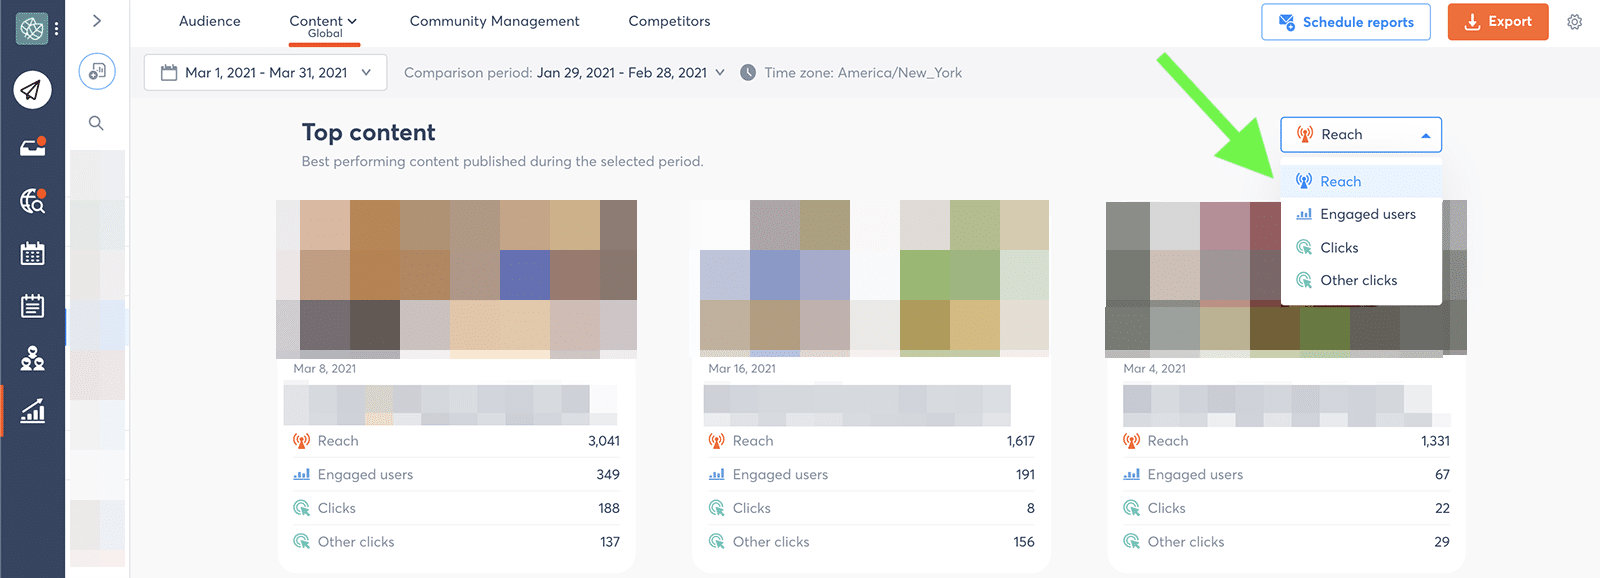This screenshot has width=1600, height=578.
Task: Open the Mar 16, 2021 post thumbnail
Action: pyautogui.click(x=874, y=278)
